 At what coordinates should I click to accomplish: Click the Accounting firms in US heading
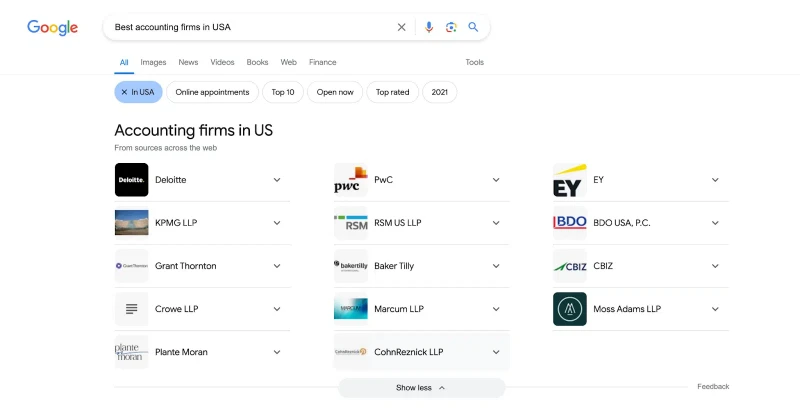tap(193, 131)
